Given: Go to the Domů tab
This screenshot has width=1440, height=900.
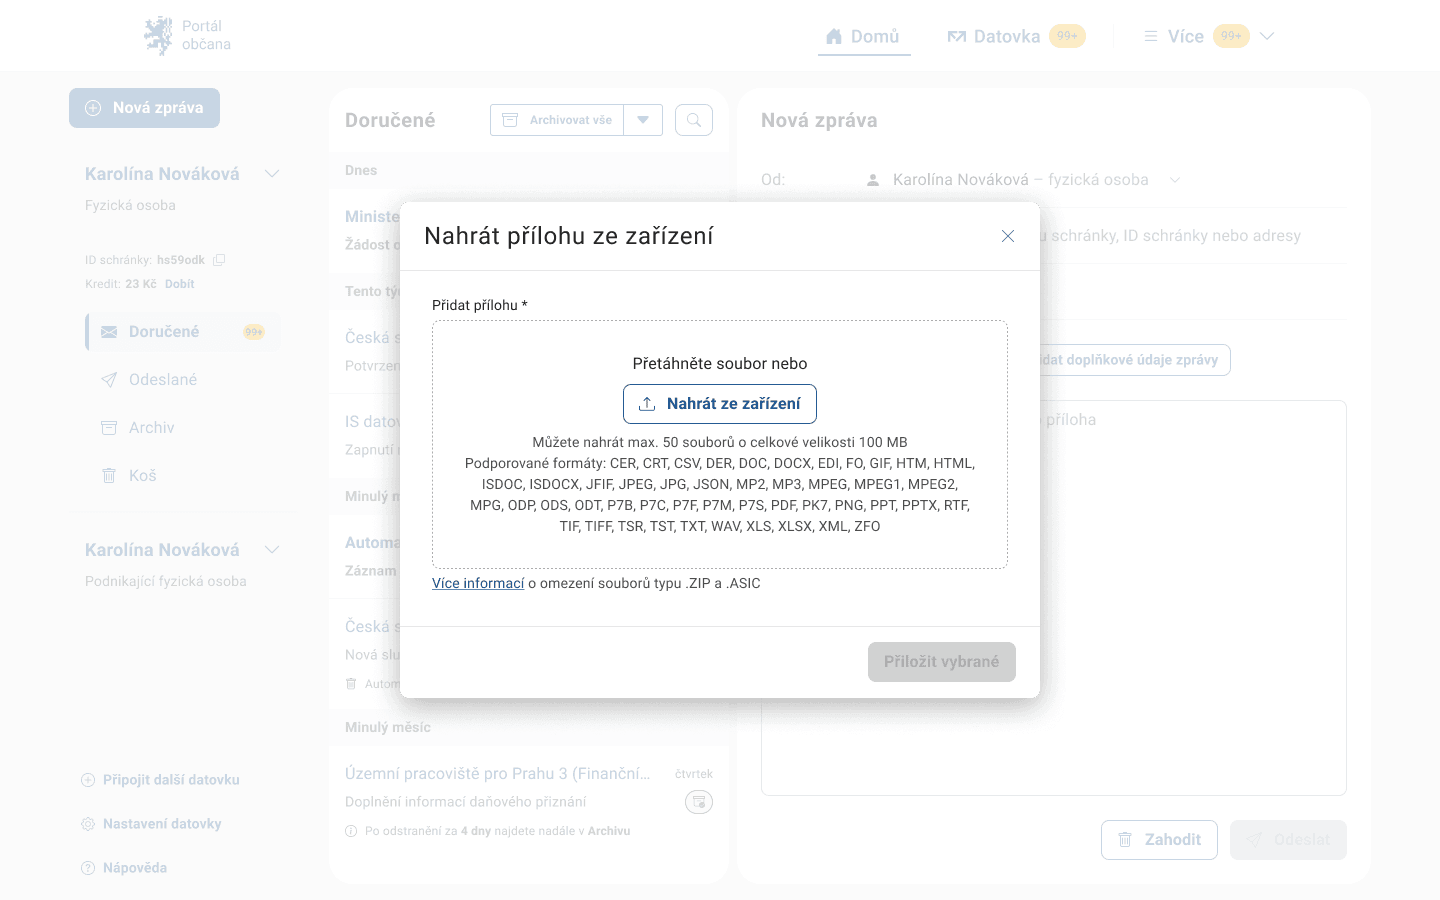Looking at the screenshot, I should (863, 36).
